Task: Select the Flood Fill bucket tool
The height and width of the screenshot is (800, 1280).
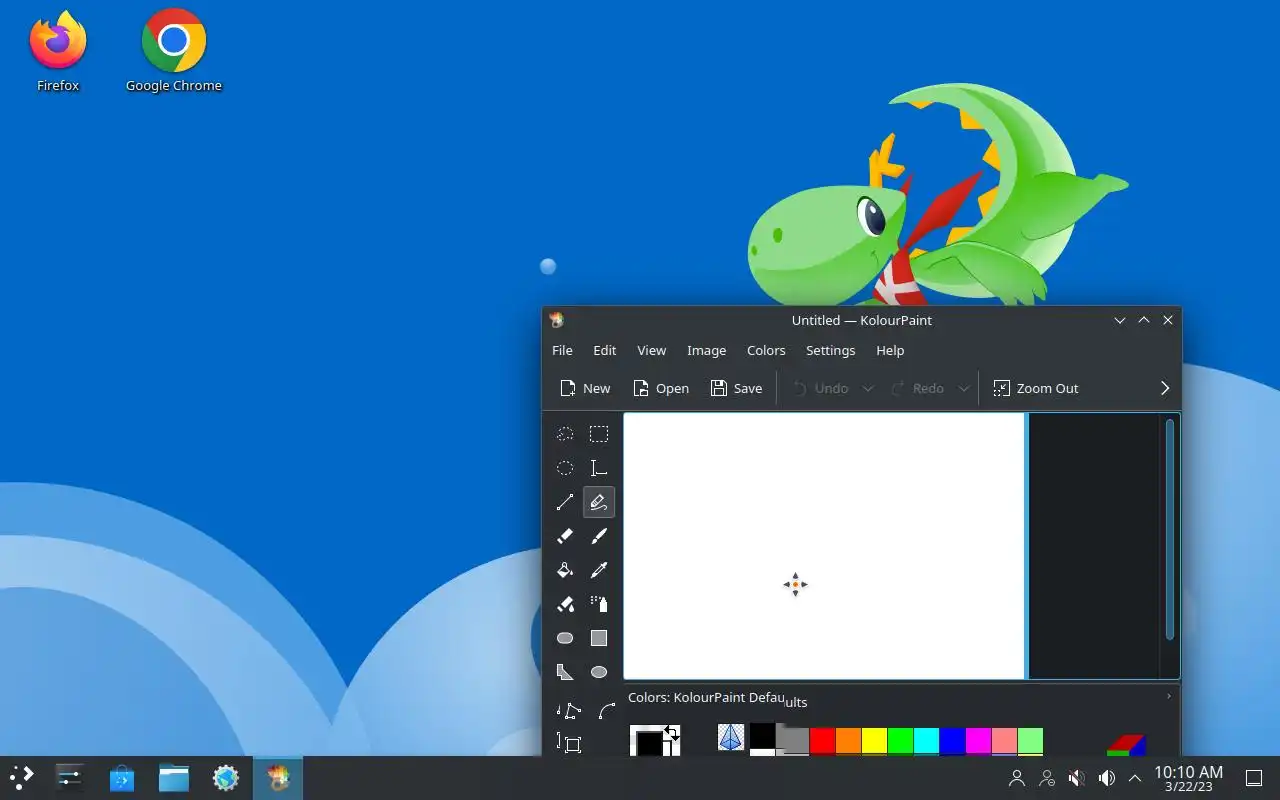Action: coord(565,570)
